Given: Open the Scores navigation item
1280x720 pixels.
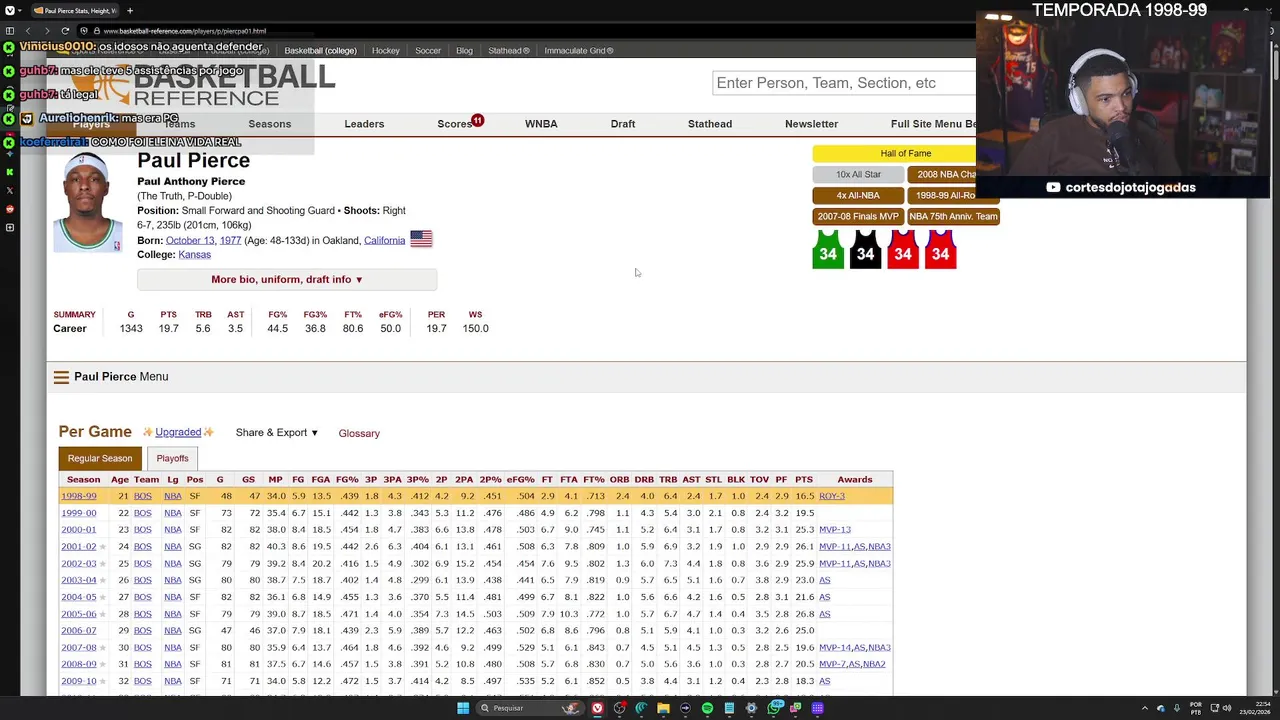Looking at the screenshot, I should [x=454, y=124].
